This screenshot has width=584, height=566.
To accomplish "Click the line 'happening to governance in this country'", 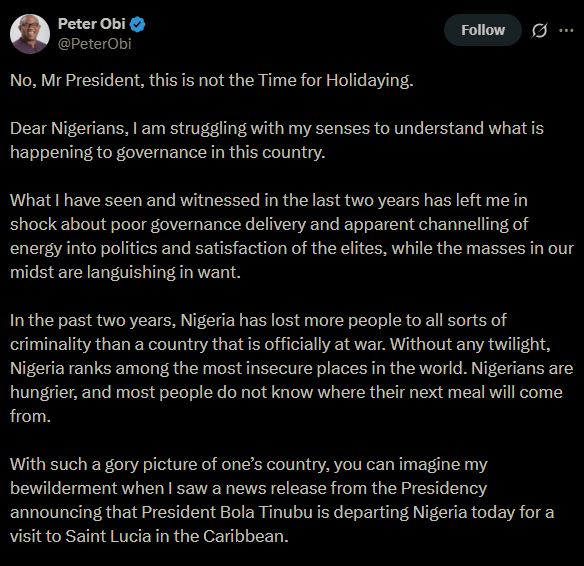I will [168, 153].
